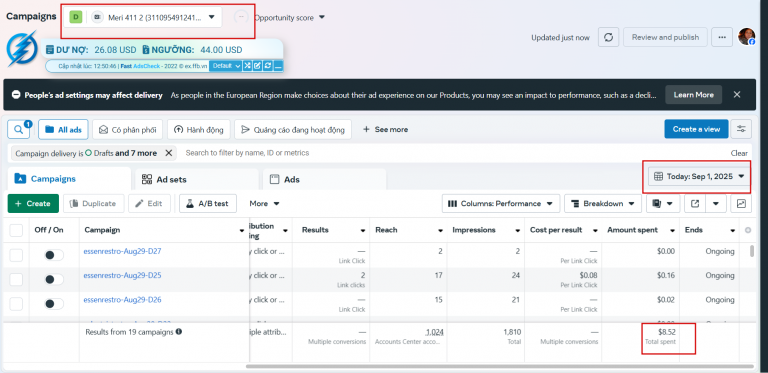Toggle the essenrestro-Aug29-D27 campaign switch
Viewport: 768px width, 373px height.
(x=54, y=255)
